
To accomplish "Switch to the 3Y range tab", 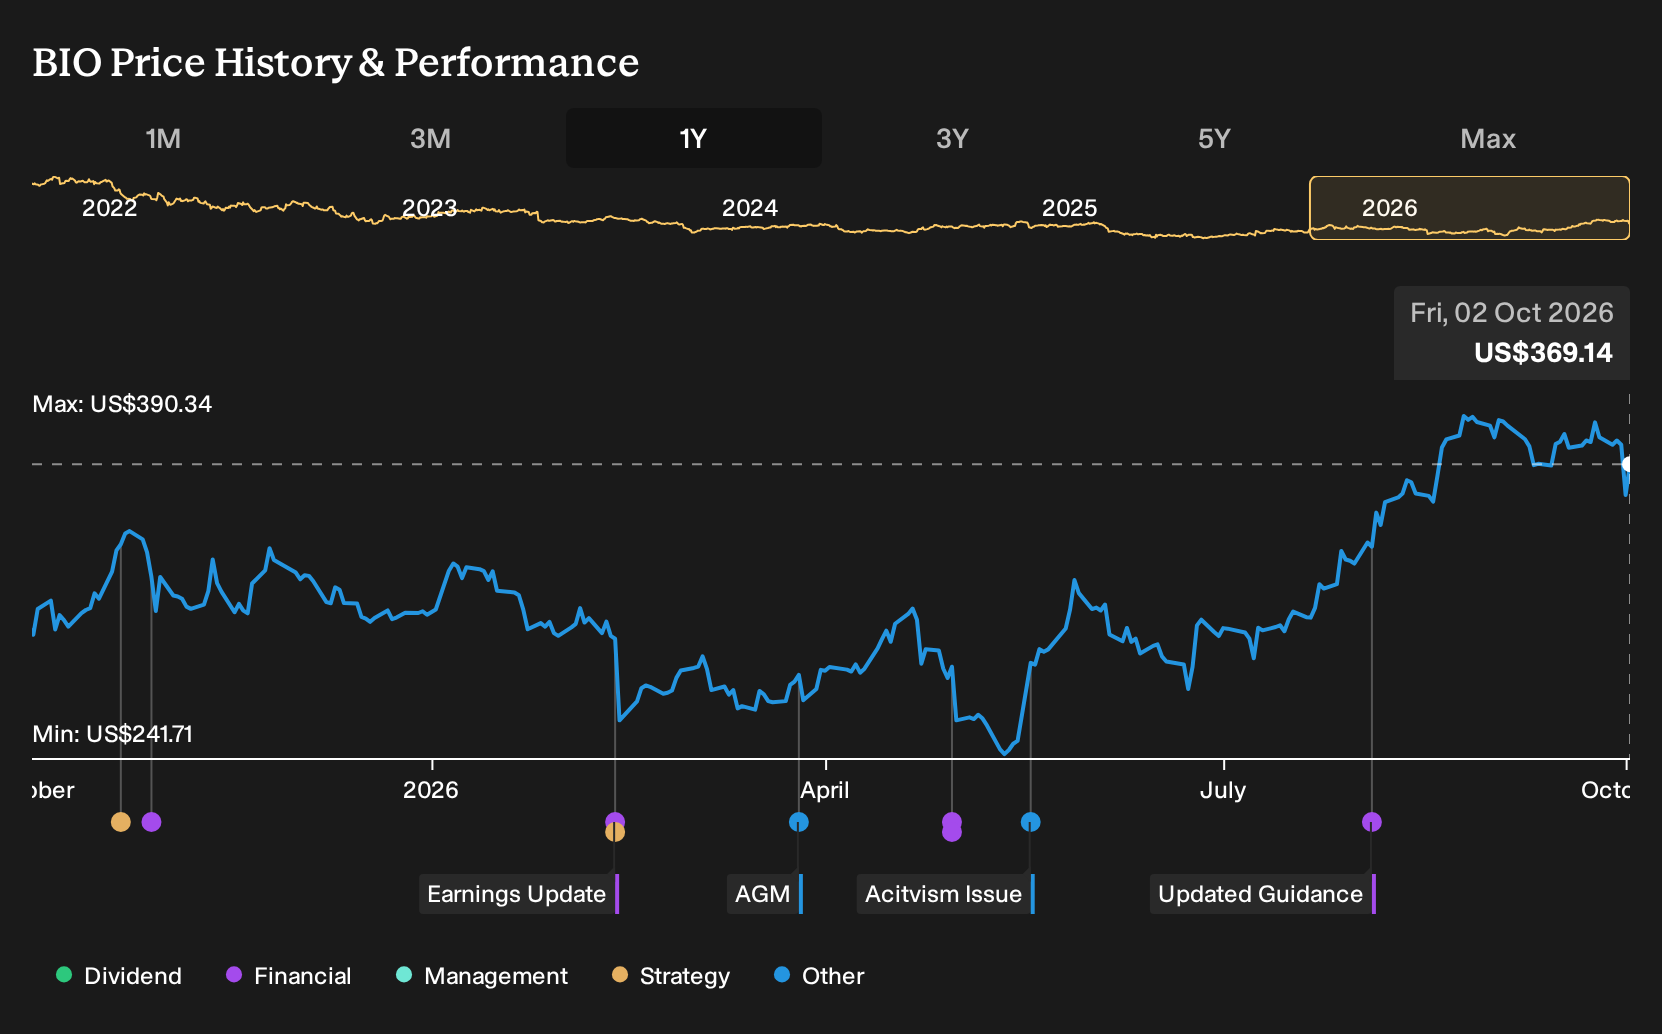I will click(x=952, y=138).
